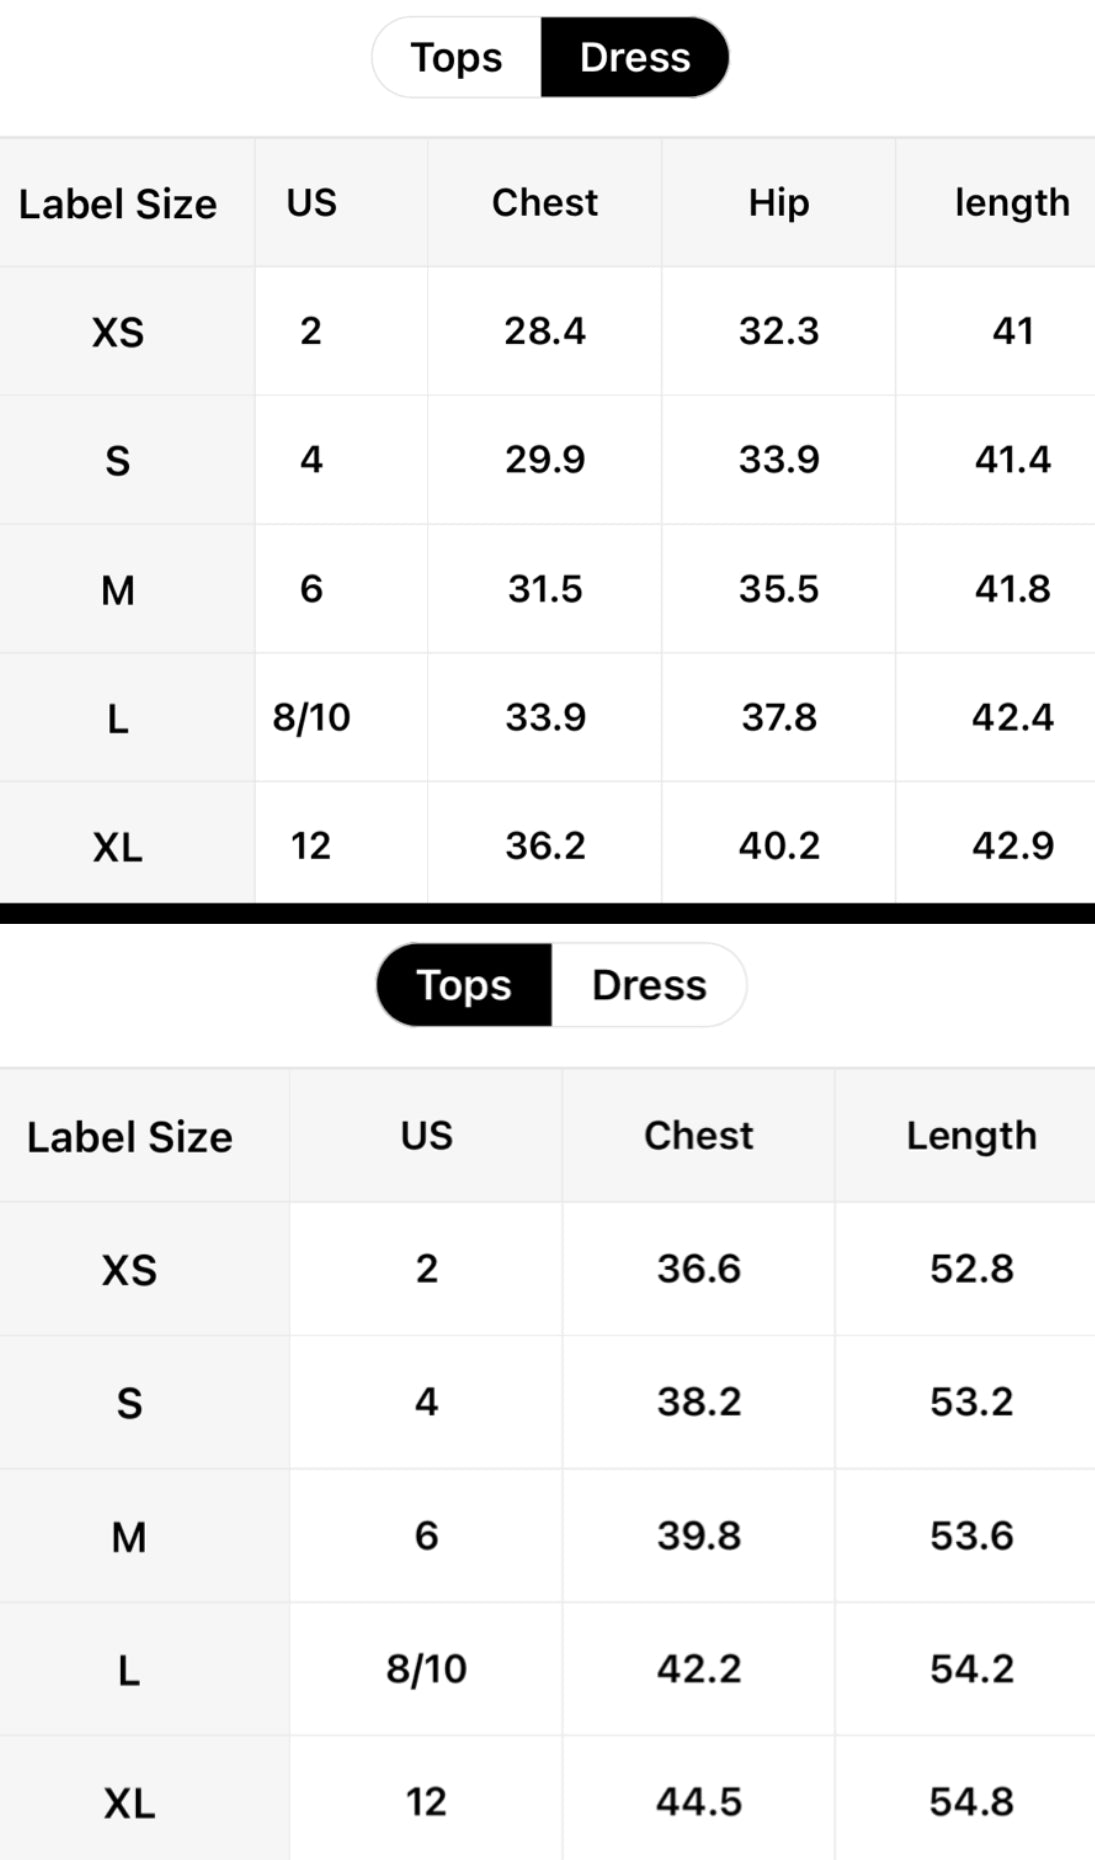Select the length value 54.8 for tops size XL

970,1800
